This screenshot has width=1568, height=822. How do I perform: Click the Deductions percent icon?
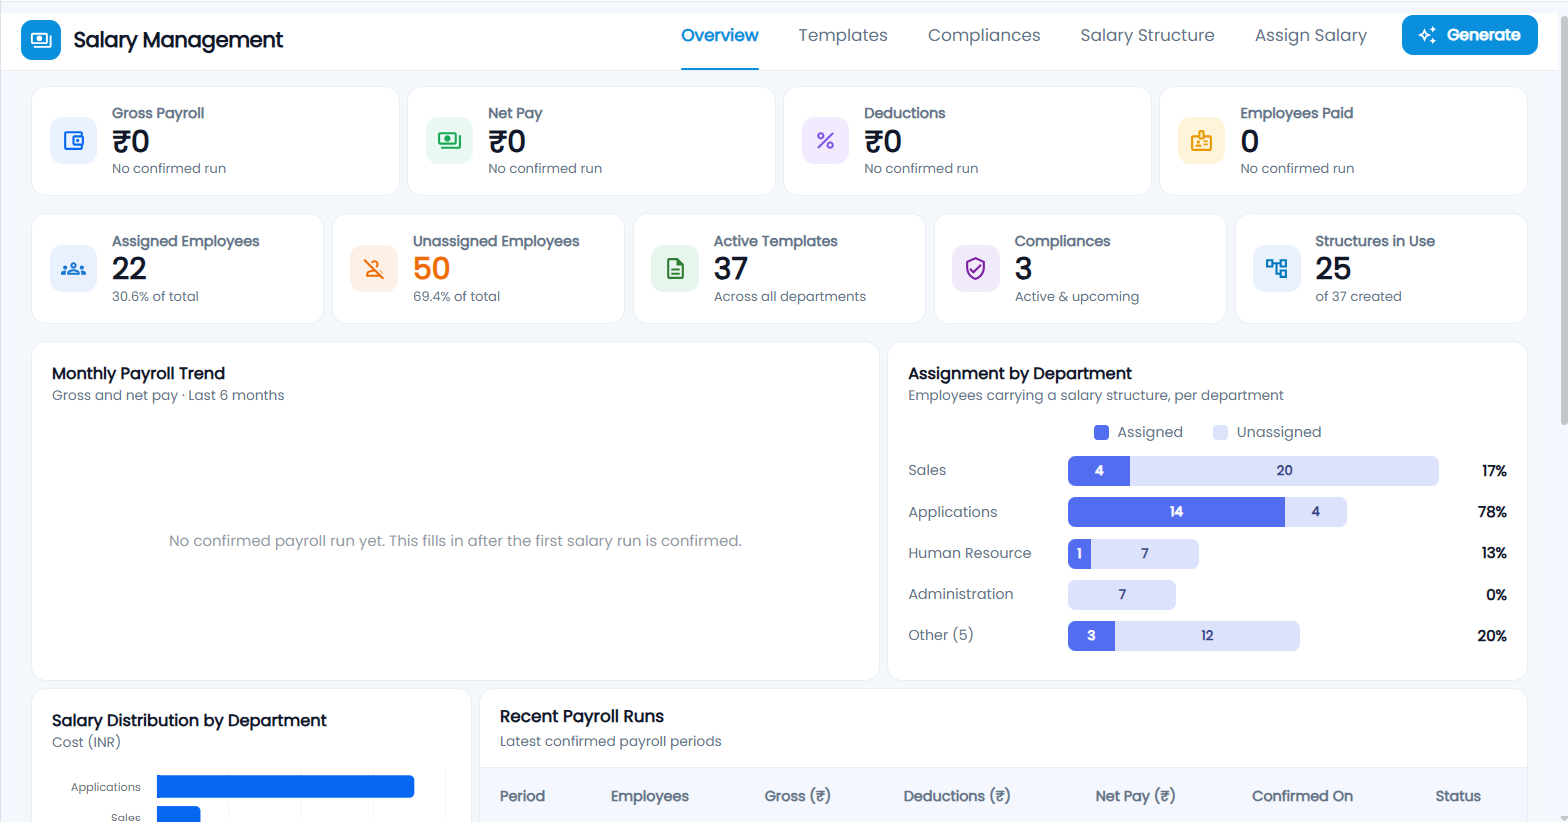click(826, 140)
